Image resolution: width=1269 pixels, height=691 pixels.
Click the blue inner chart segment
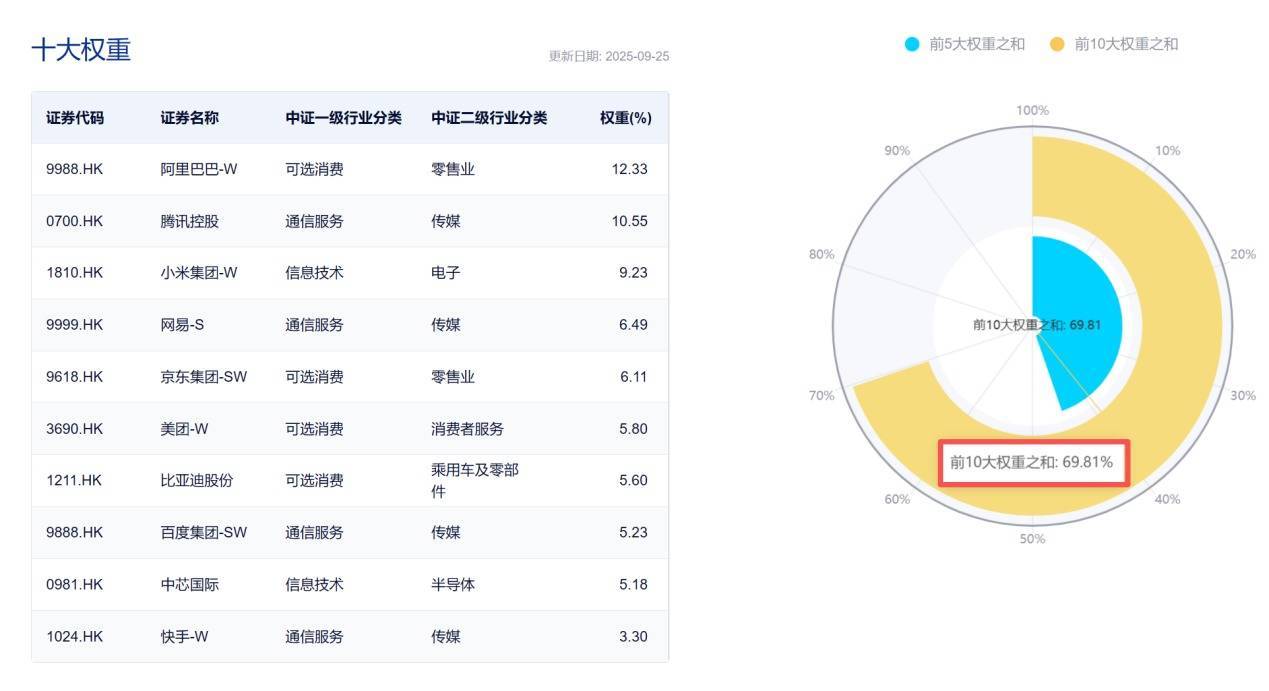tap(1080, 300)
